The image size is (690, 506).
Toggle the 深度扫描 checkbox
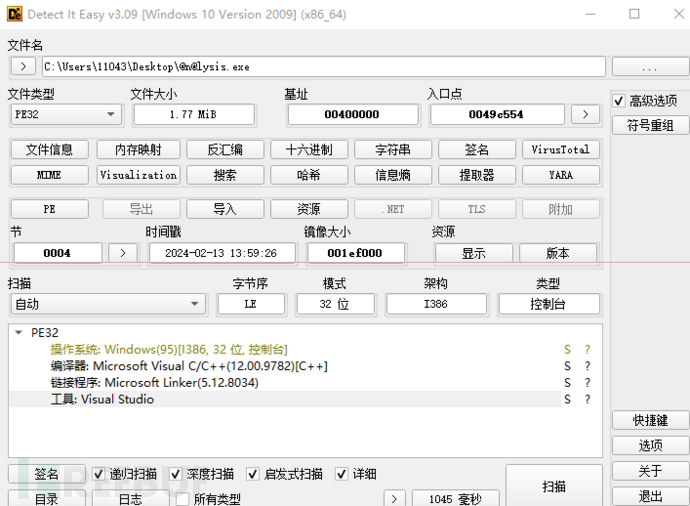tap(176, 474)
